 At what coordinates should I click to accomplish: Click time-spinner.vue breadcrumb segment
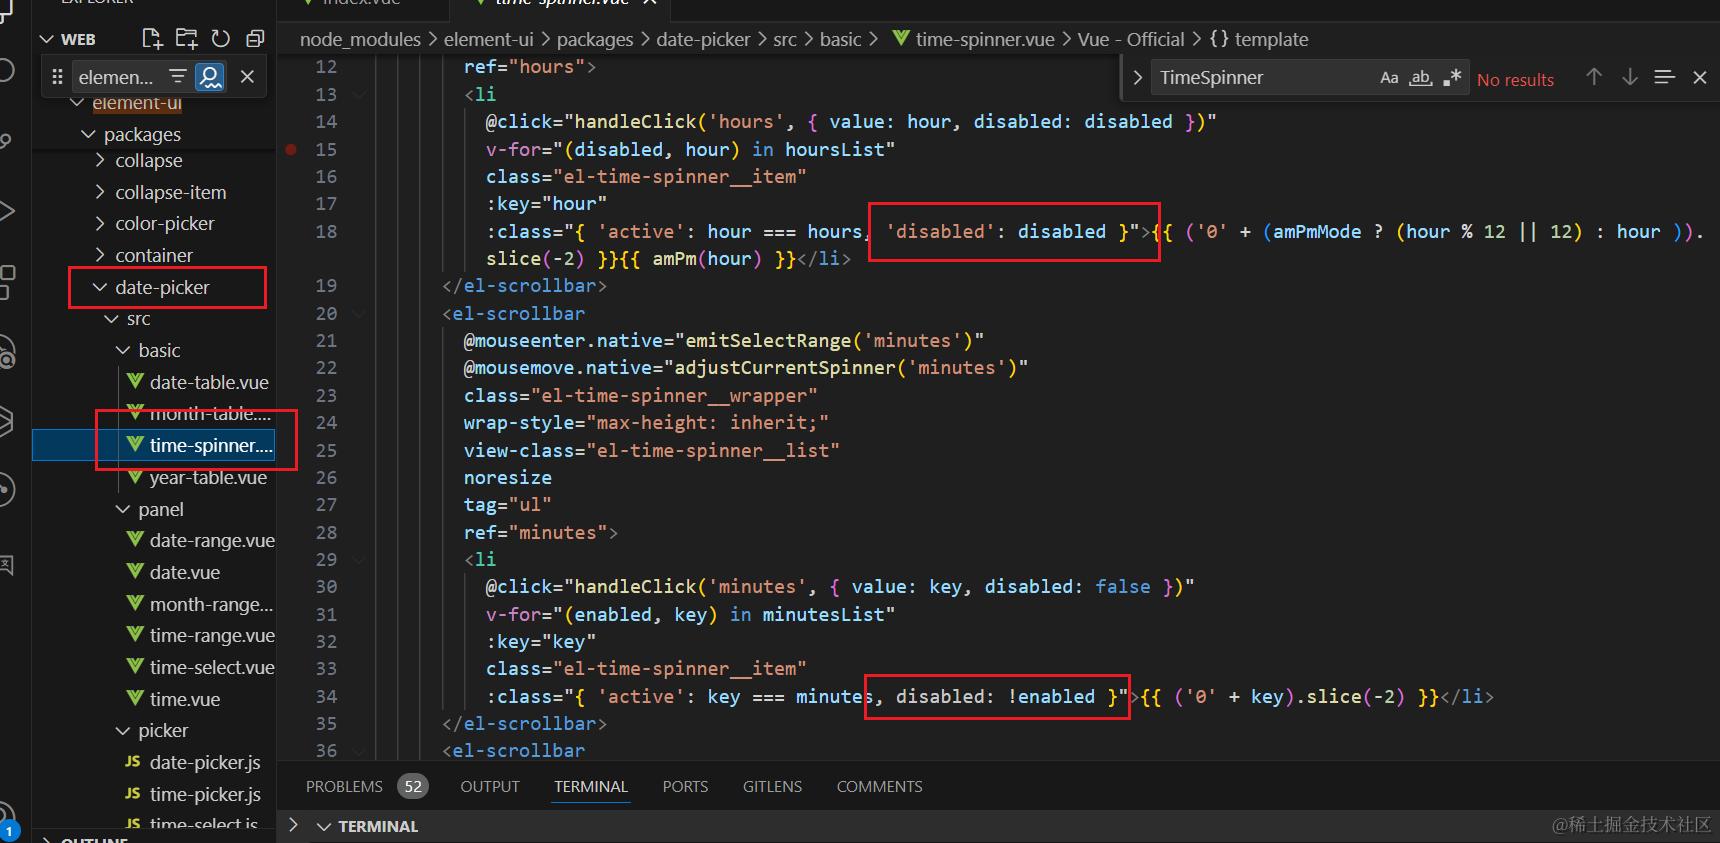pyautogui.click(x=985, y=39)
